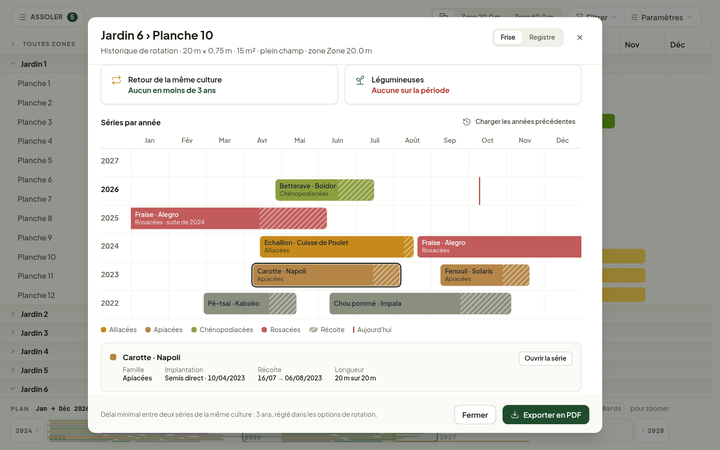Click the history clock icon near Charger
Screen dimensions: 720x450
(x=467, y=122)
